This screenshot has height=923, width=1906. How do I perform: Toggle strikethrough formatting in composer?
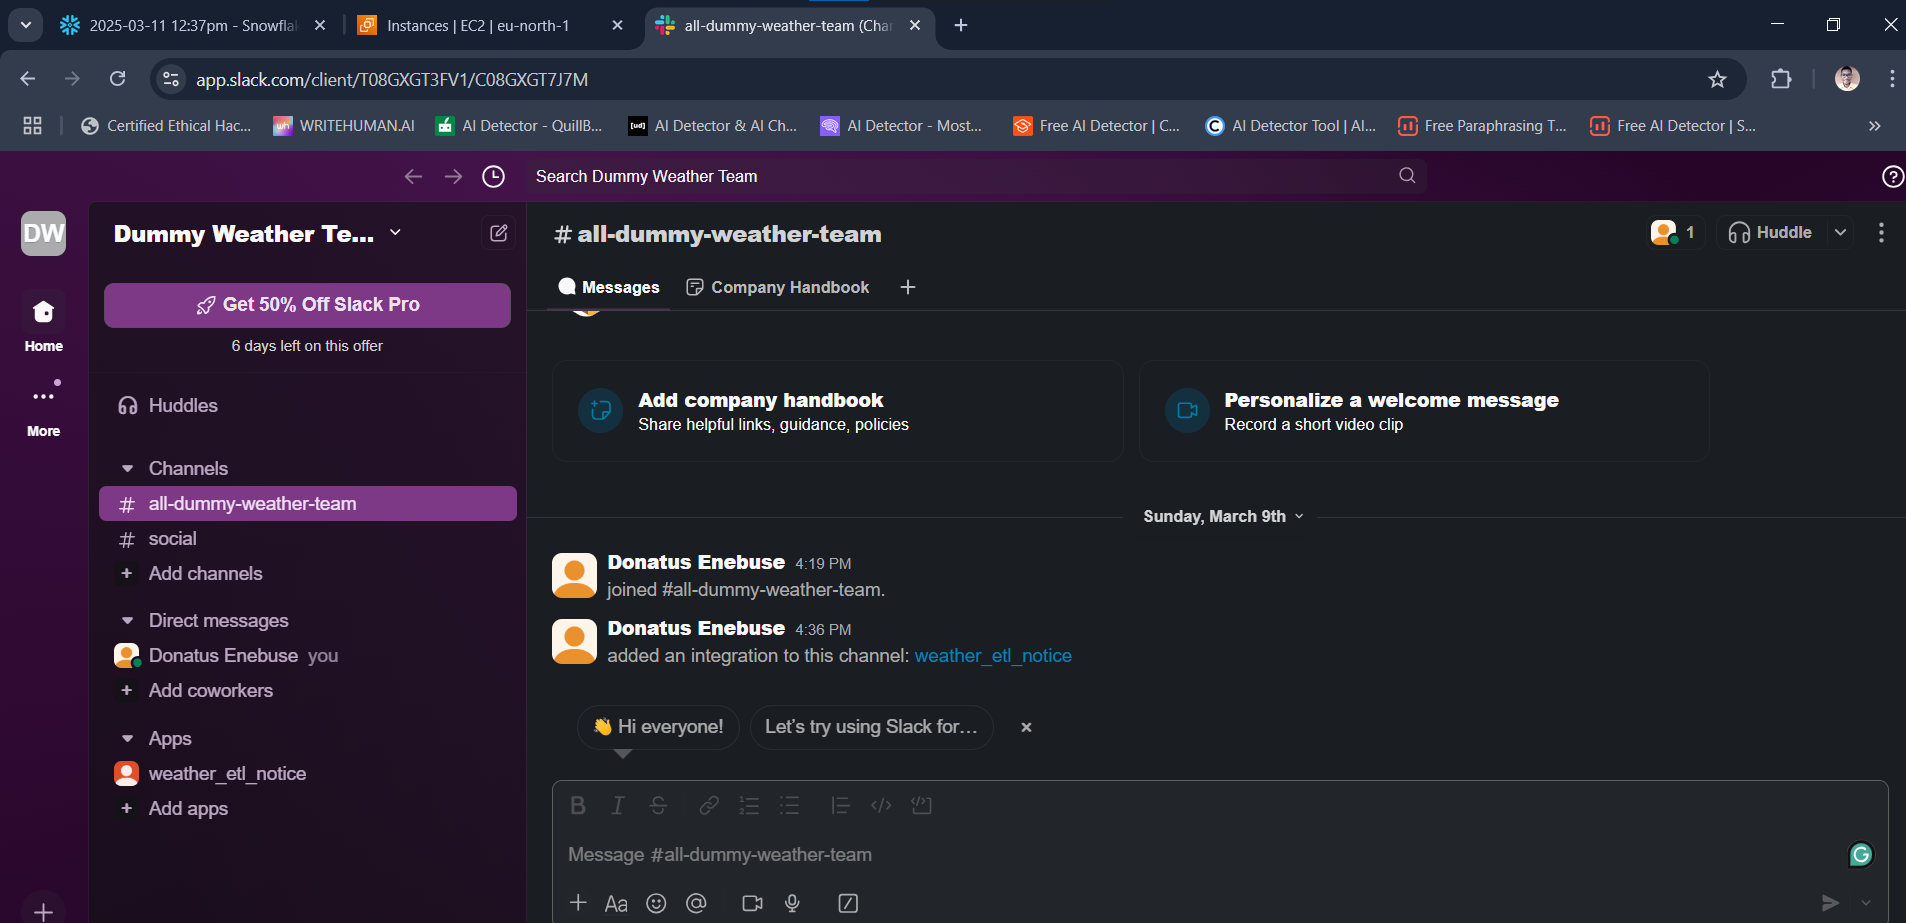click(x=658, y=806)
